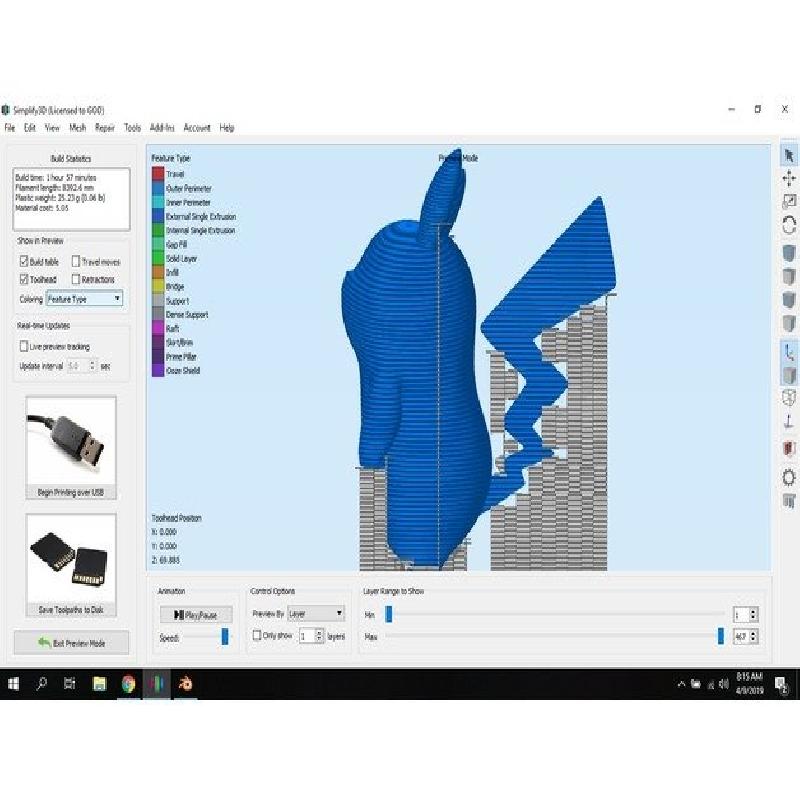Open the Coloring dropdown set to Feature Type

point(84,298)
